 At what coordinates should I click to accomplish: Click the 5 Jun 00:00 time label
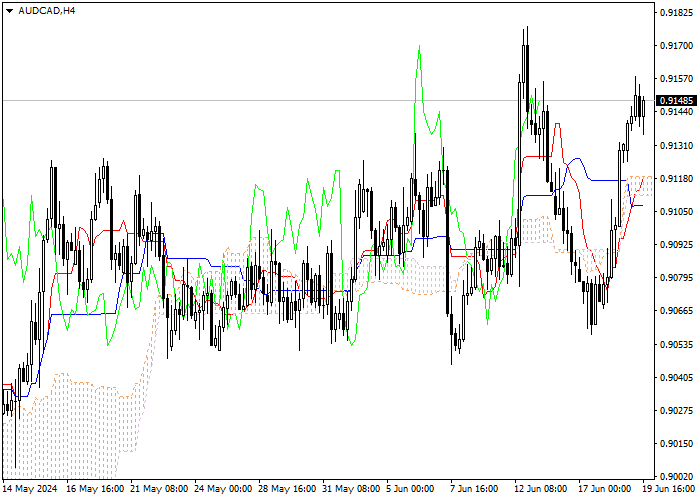point(410,488)
